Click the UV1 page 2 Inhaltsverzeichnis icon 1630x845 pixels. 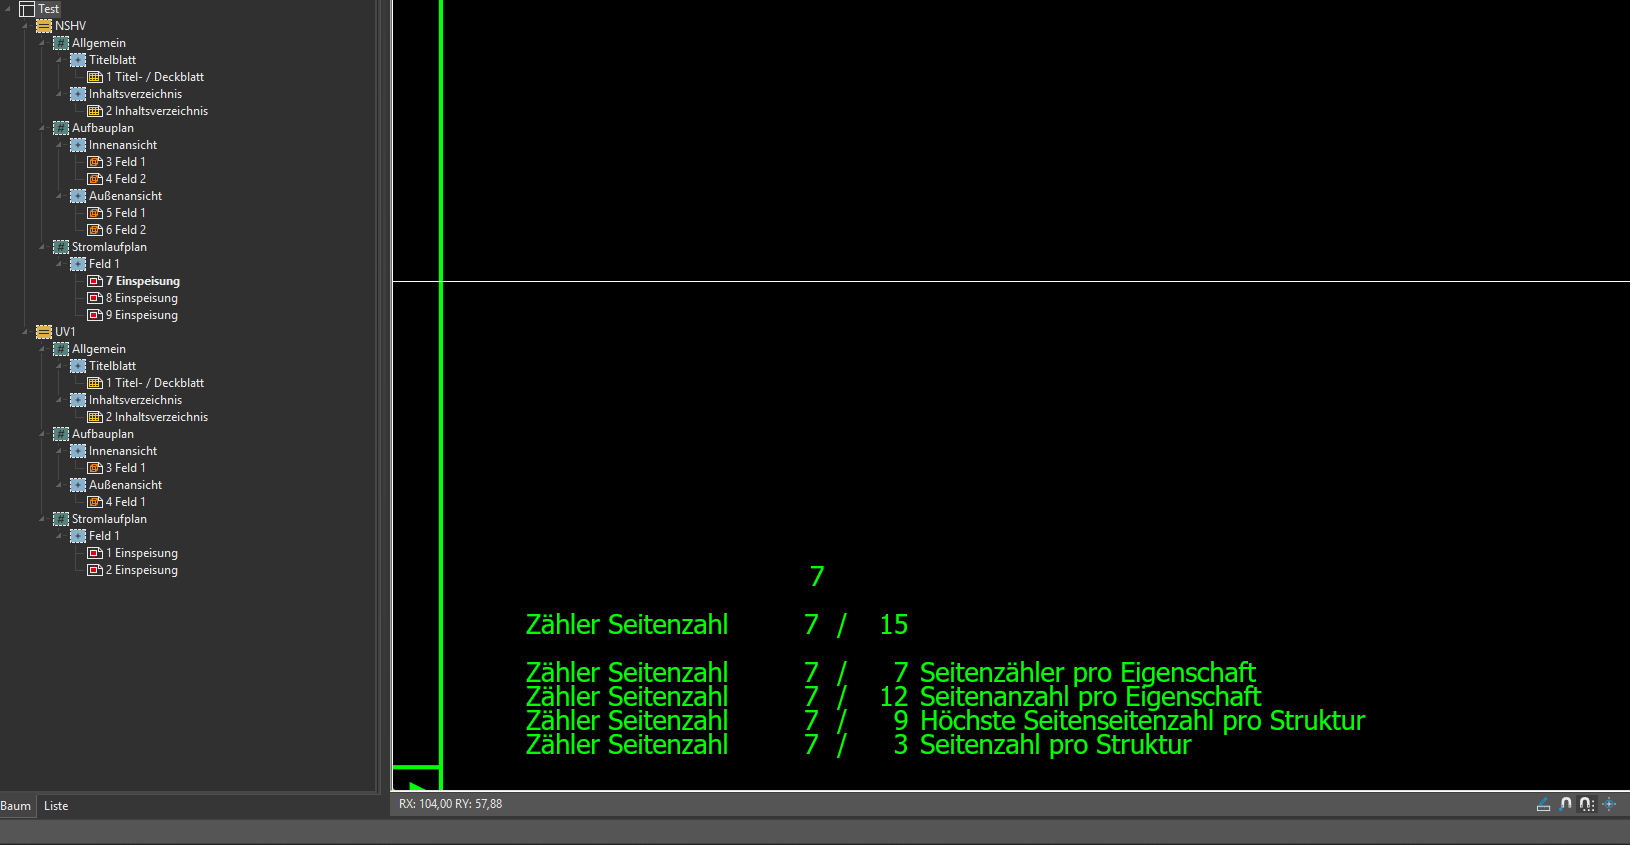95,417
